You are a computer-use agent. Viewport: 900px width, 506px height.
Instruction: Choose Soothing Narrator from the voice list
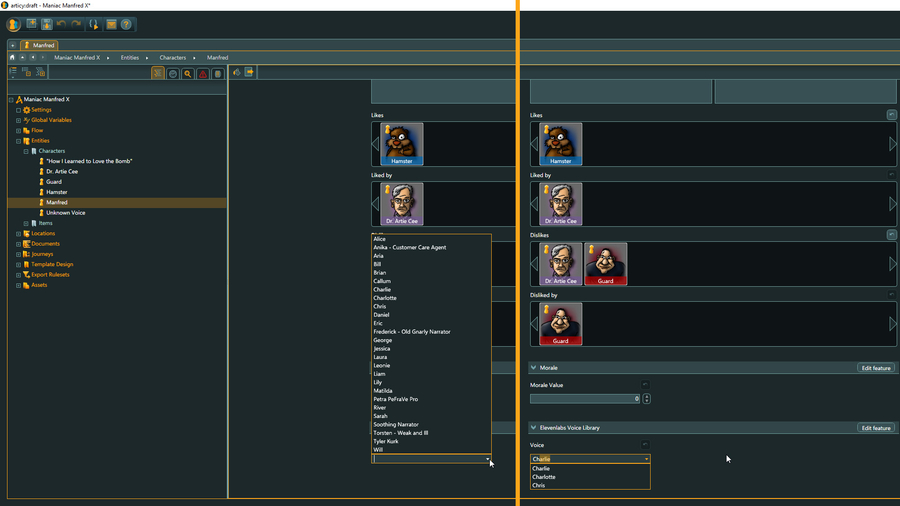tap(396, 424)
